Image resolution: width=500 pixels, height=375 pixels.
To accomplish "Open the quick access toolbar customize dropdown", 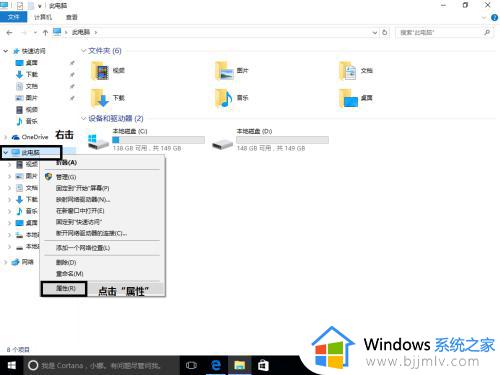I will point(40,6).
